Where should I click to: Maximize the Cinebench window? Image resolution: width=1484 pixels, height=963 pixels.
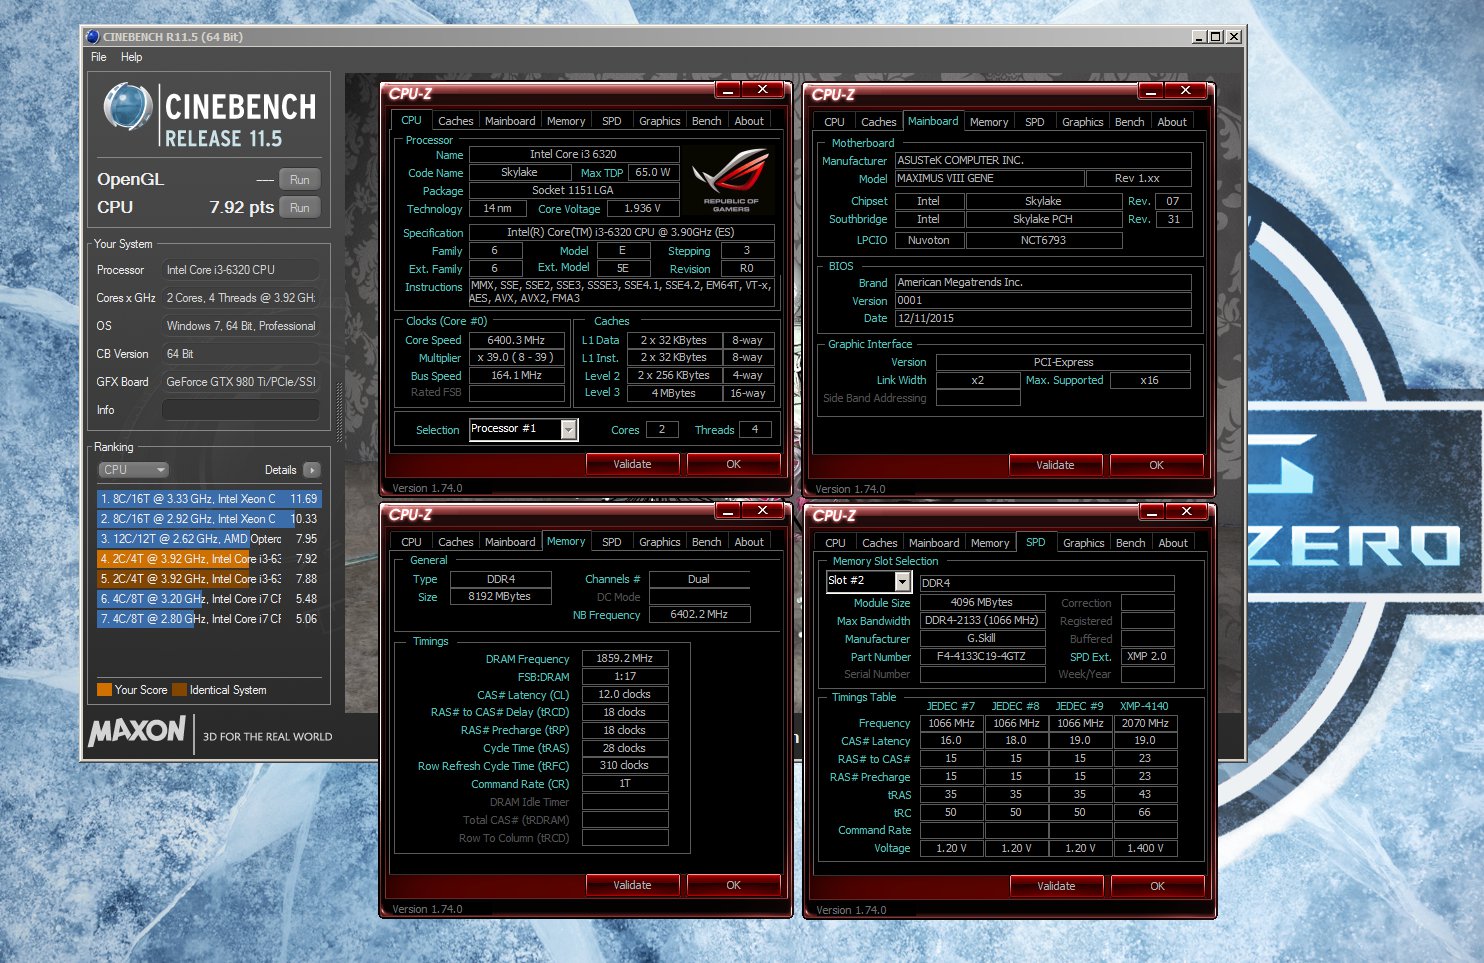tap(1215, 37)
